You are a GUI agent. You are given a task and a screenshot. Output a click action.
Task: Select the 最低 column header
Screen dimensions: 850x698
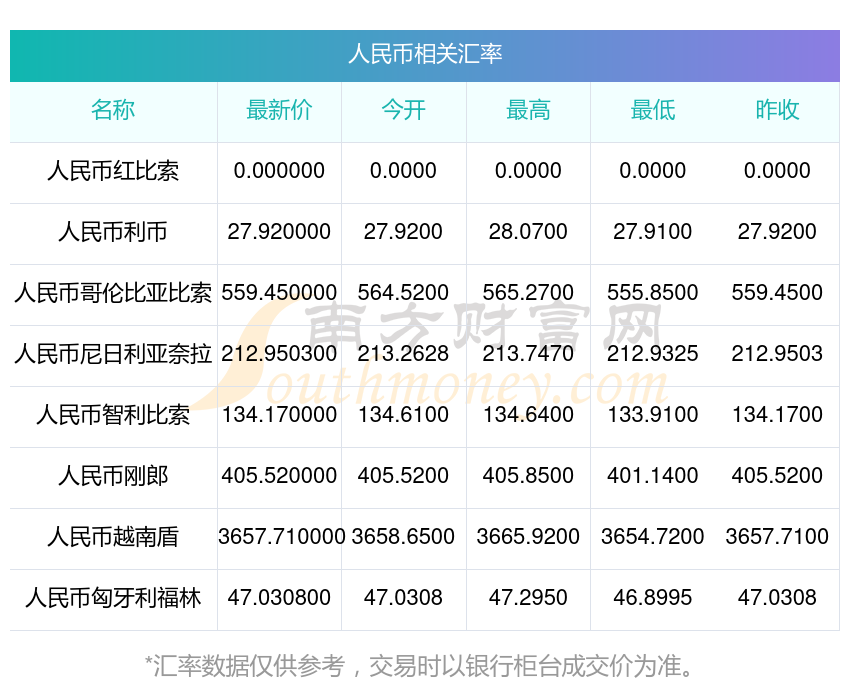(653, 111)
